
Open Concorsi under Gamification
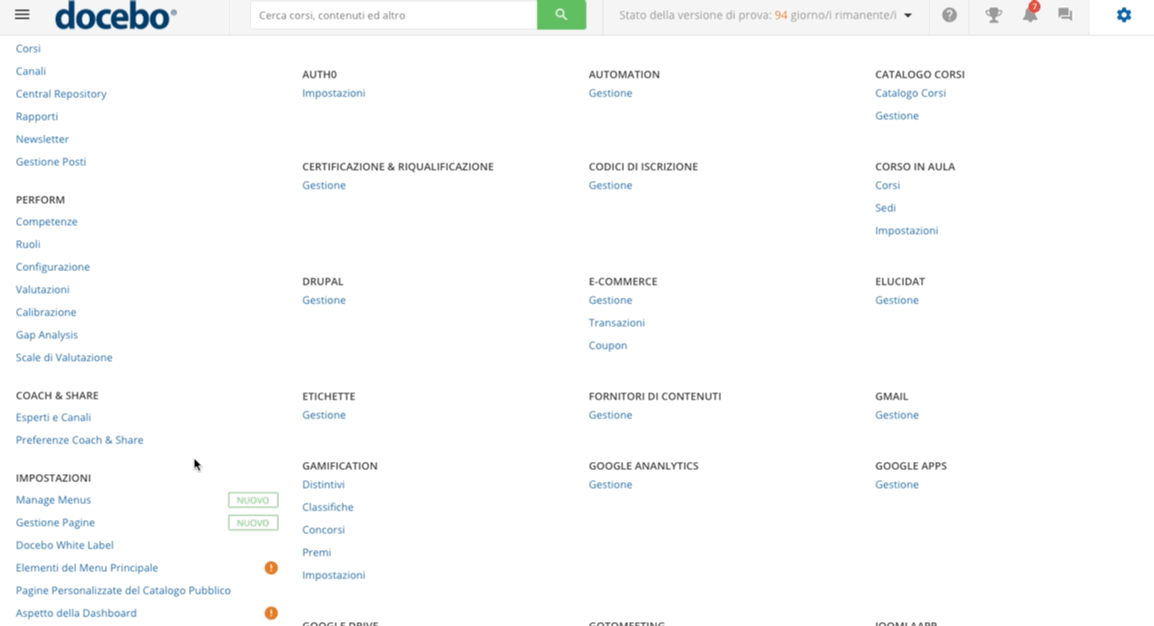(x=323, y=530)
